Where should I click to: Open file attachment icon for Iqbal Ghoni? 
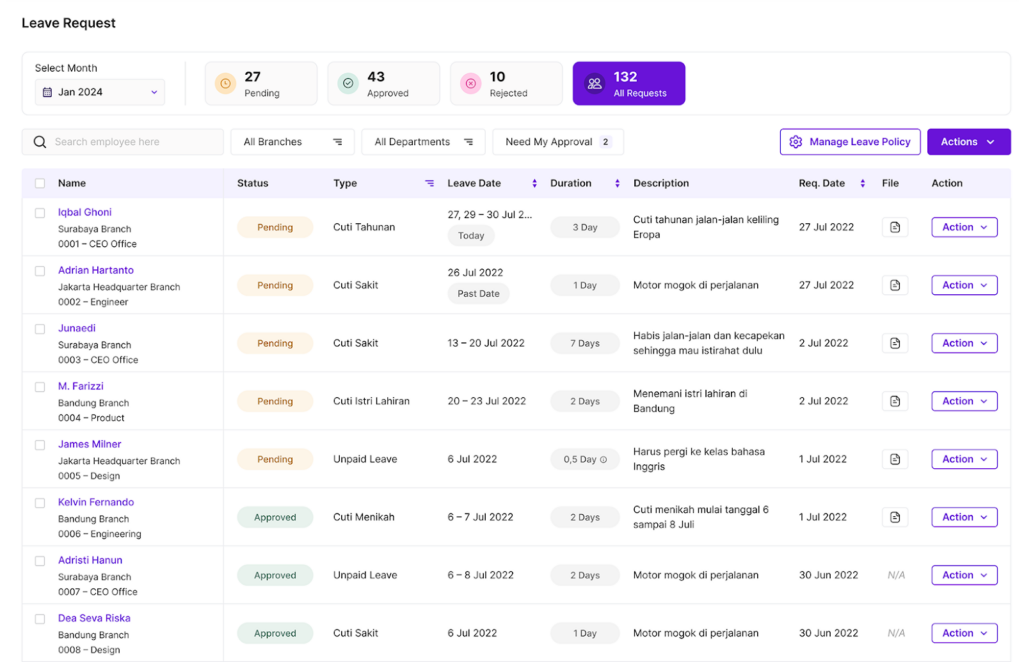(x=894, y=227)
